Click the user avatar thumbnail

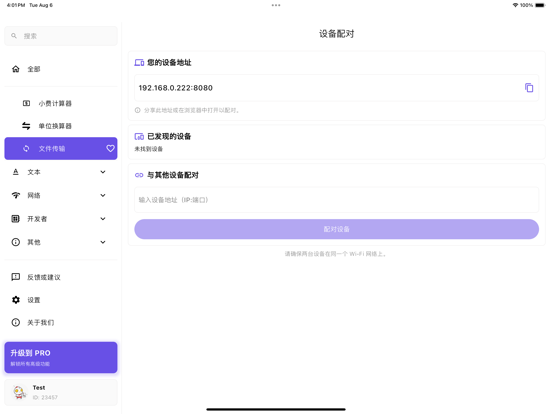pos(19,392)
